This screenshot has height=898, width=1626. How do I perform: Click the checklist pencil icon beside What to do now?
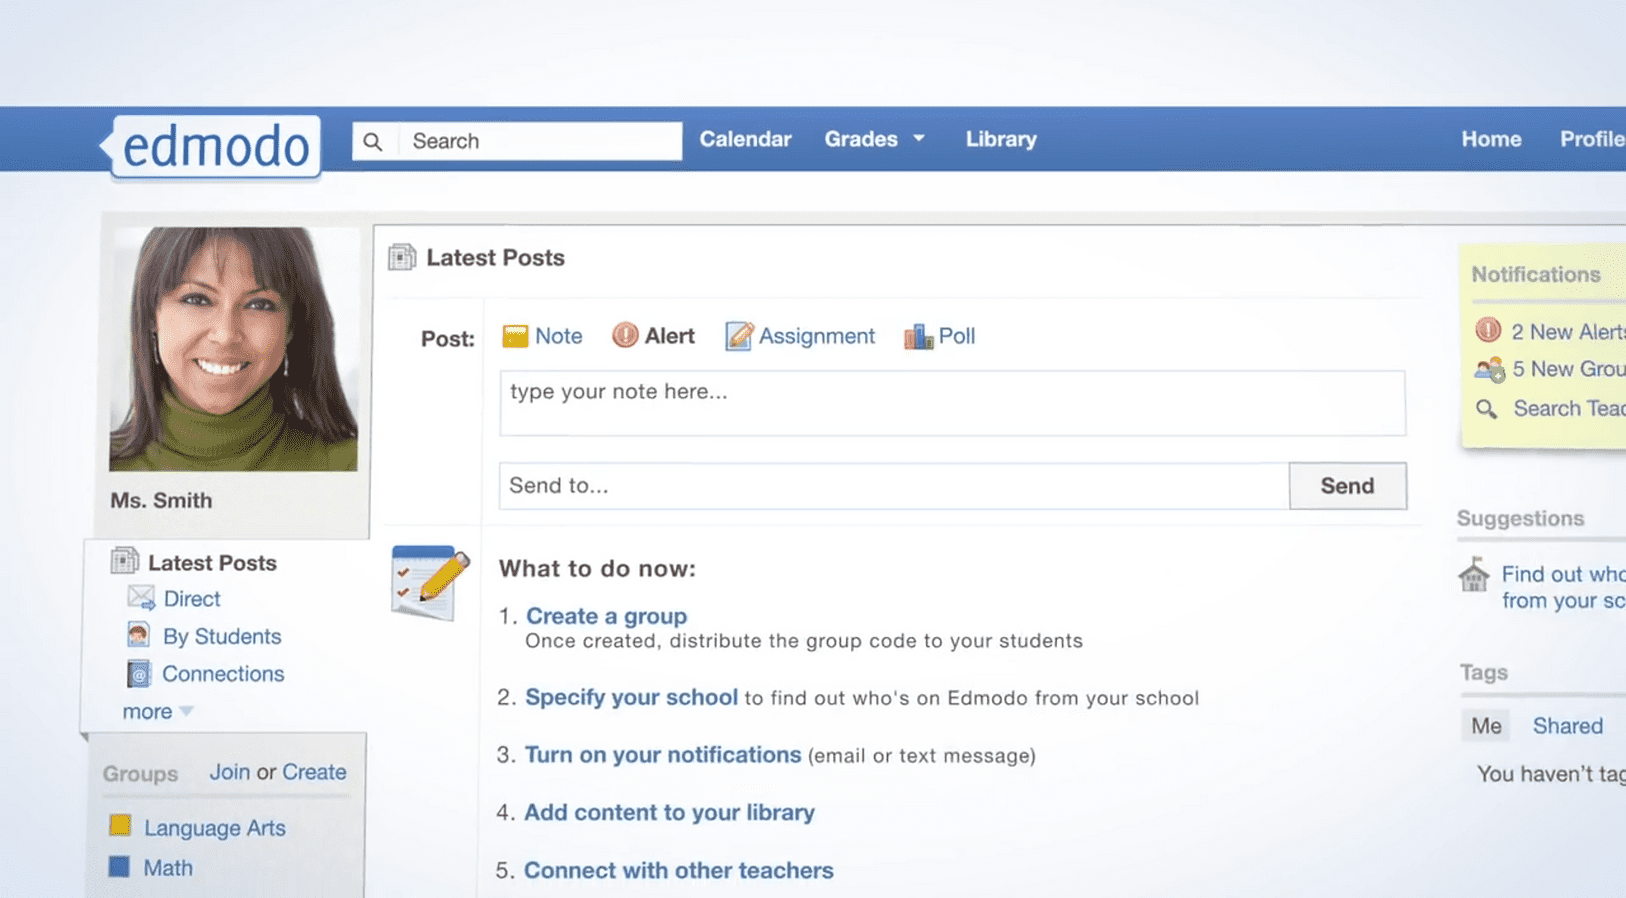(430, 582)
